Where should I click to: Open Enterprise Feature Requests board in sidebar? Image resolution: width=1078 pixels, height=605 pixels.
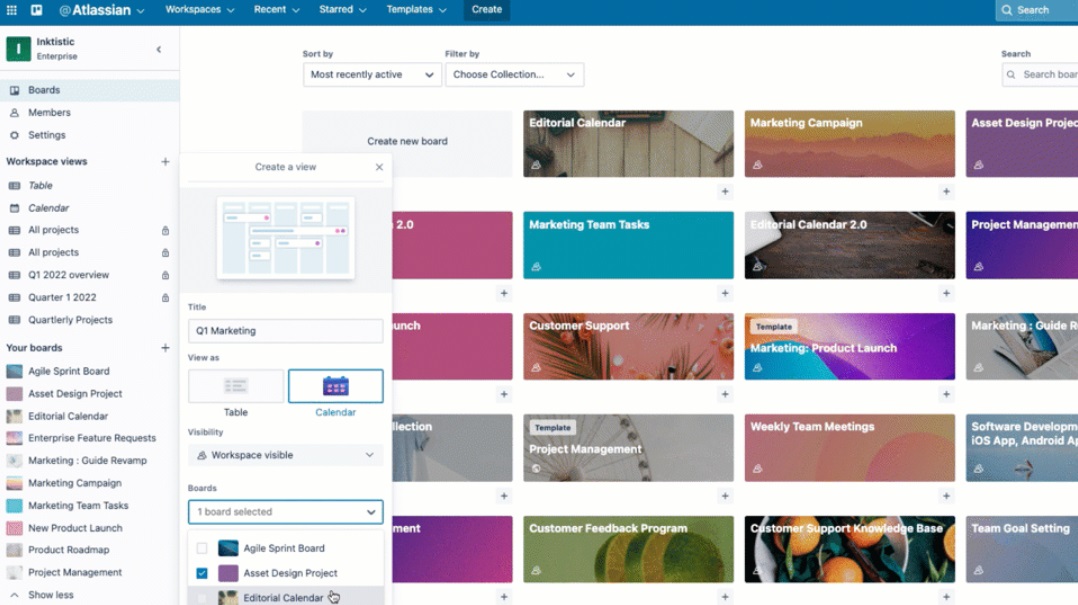point(89,438)
